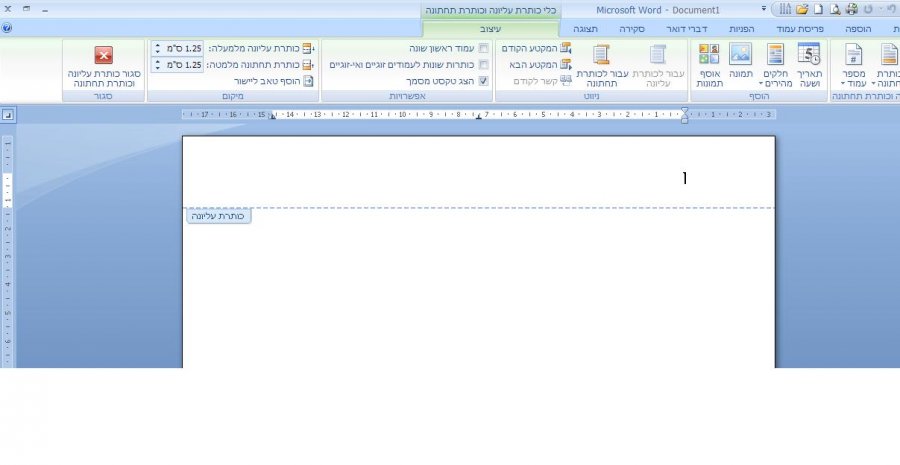Open Word Help question mark icon
The image size is (900, 465).
[6, 28]
